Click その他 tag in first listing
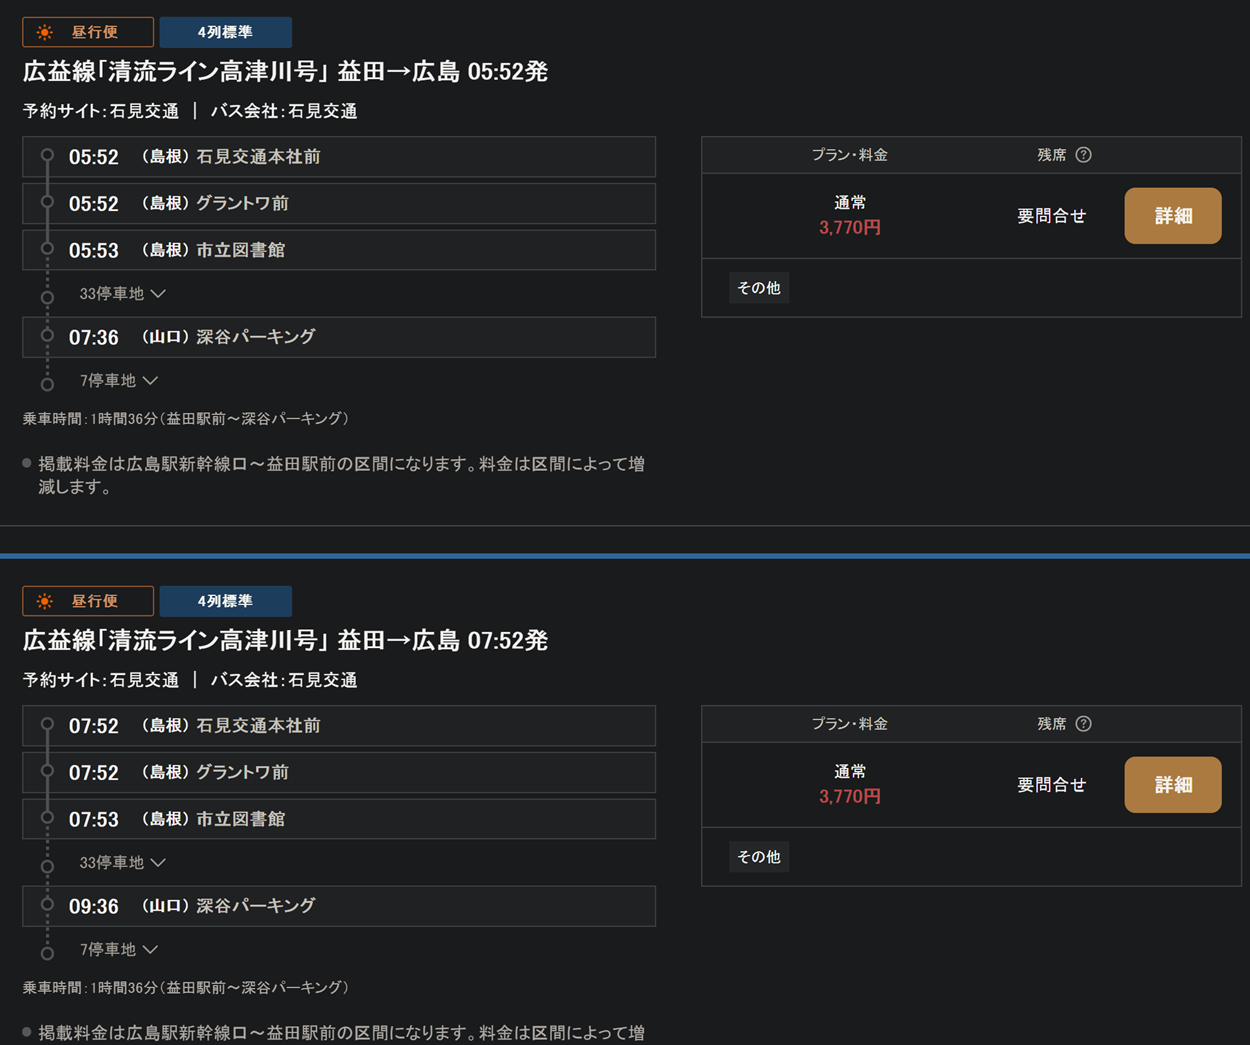The image size is (1250, 1045). (x=758, y=288)
